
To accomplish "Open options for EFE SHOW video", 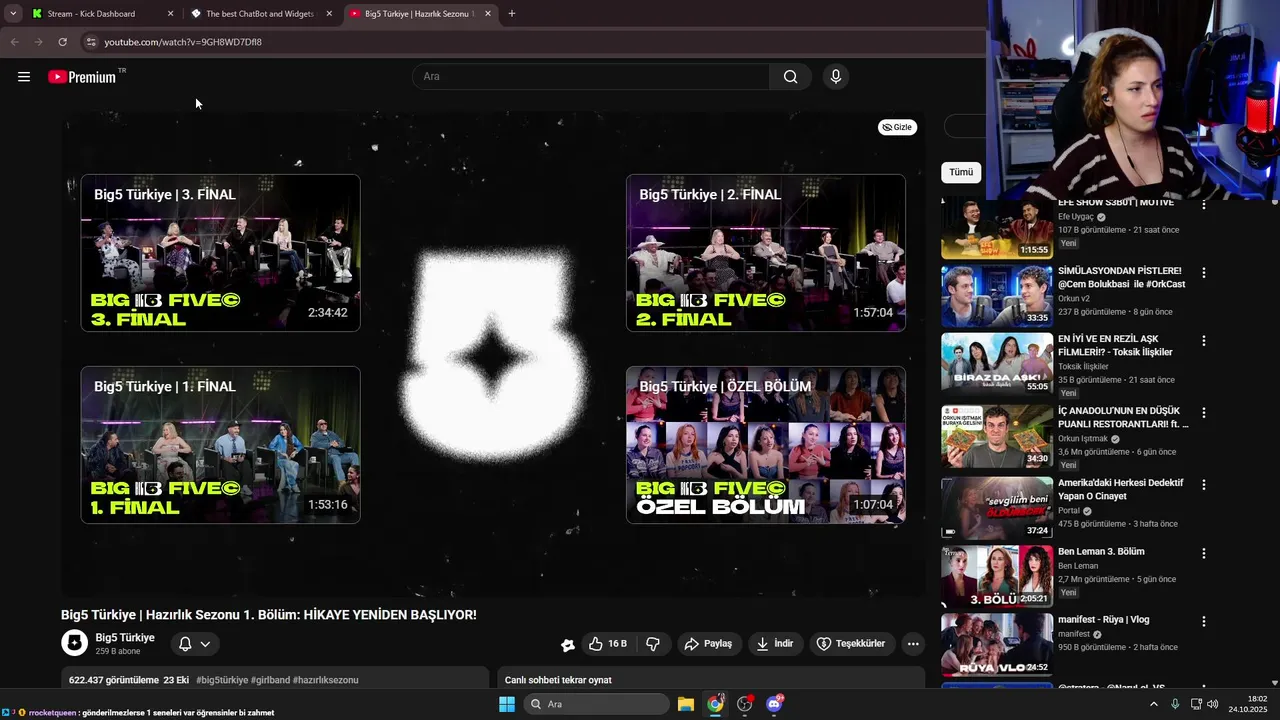I will (1204, 205).
